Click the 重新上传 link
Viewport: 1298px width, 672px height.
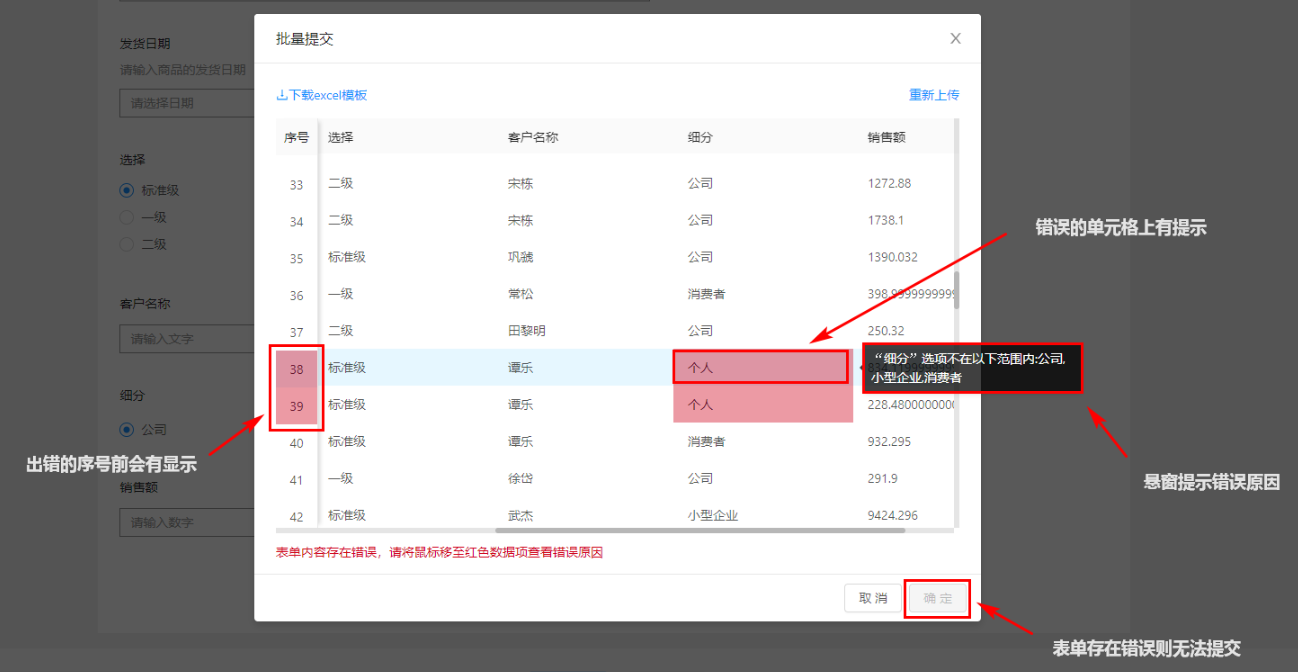(x=933, y=95)
